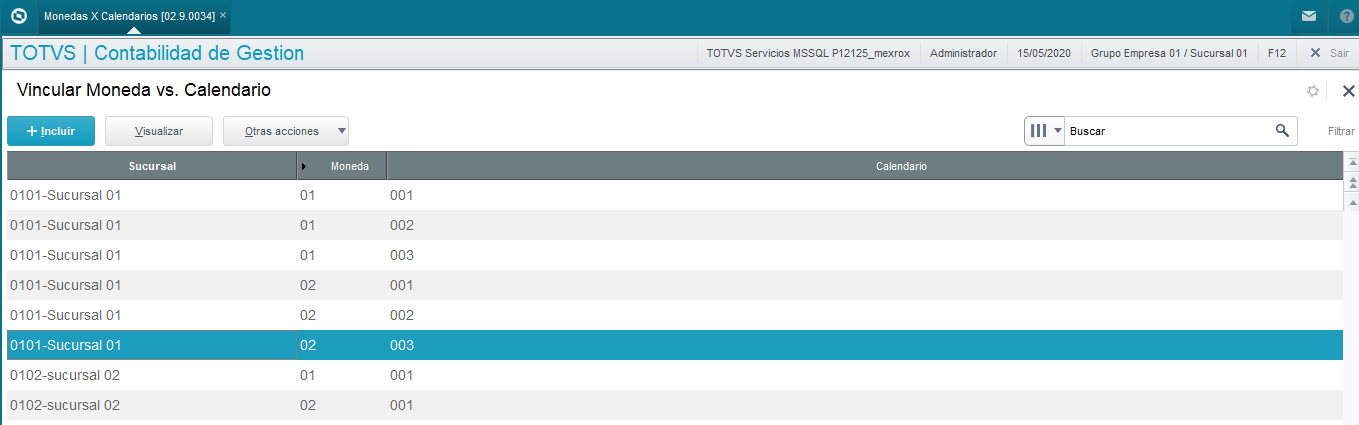The width and height of the screenshot is (1359, 425).
Task: Click the Incluir button
Action: (x=51, y=131)
